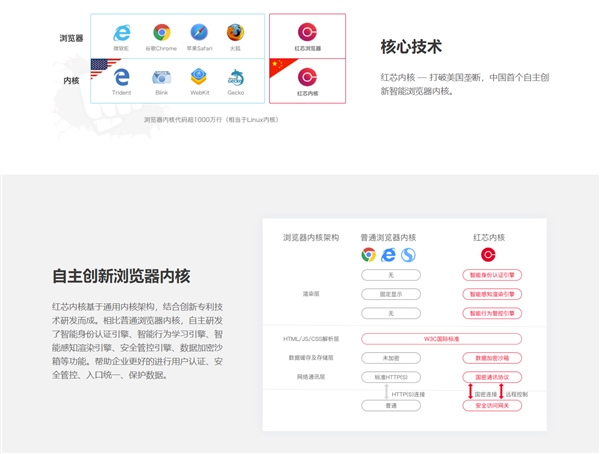Click the W3C国际标准 wide pill

pyautogui.click(x=441, y=339)
